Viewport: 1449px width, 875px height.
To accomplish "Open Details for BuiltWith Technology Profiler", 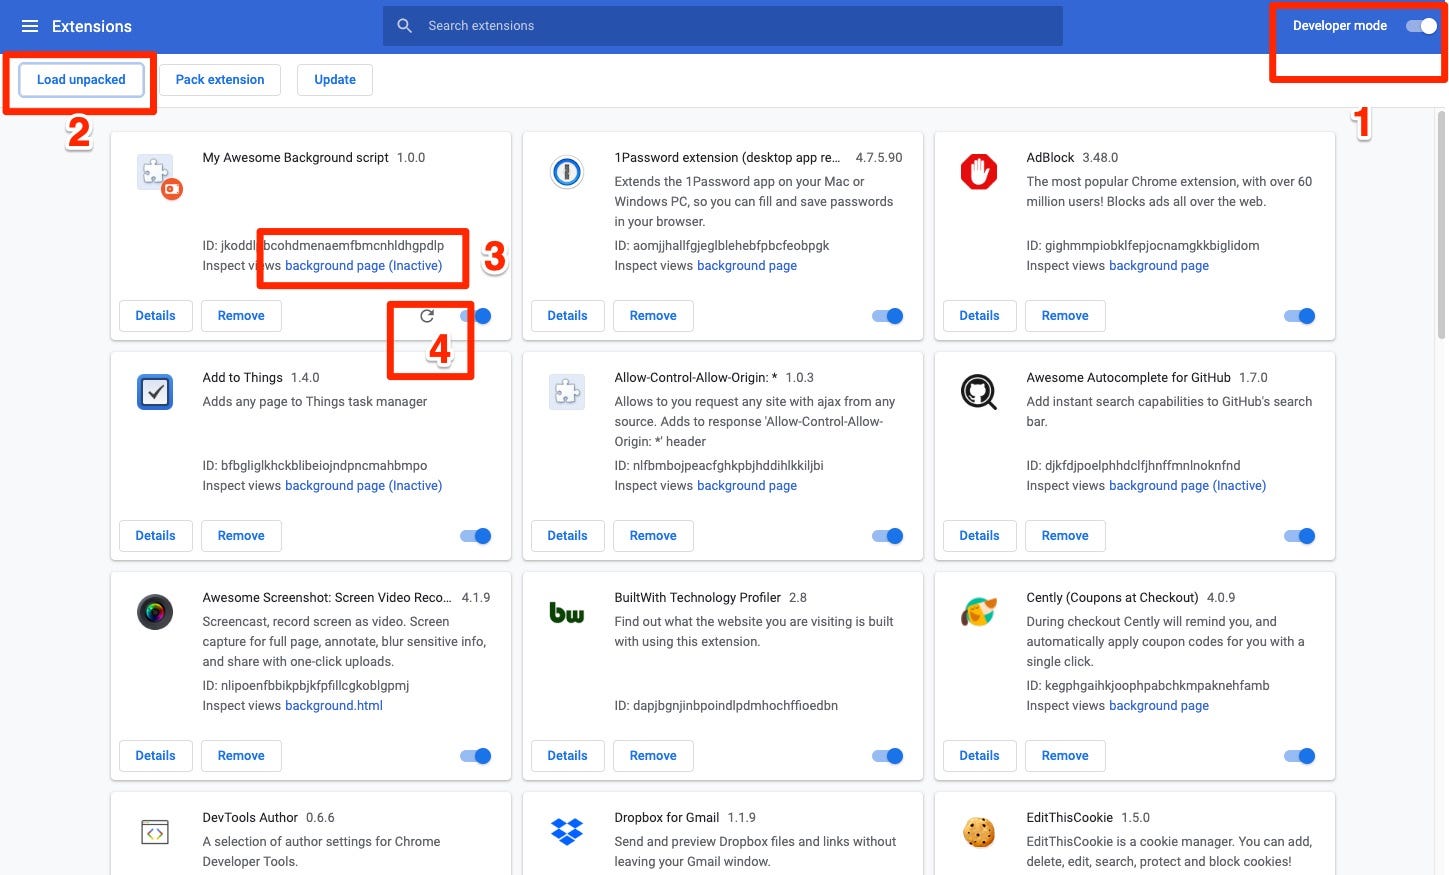I will pyautogui.click(x=567, y=756).
